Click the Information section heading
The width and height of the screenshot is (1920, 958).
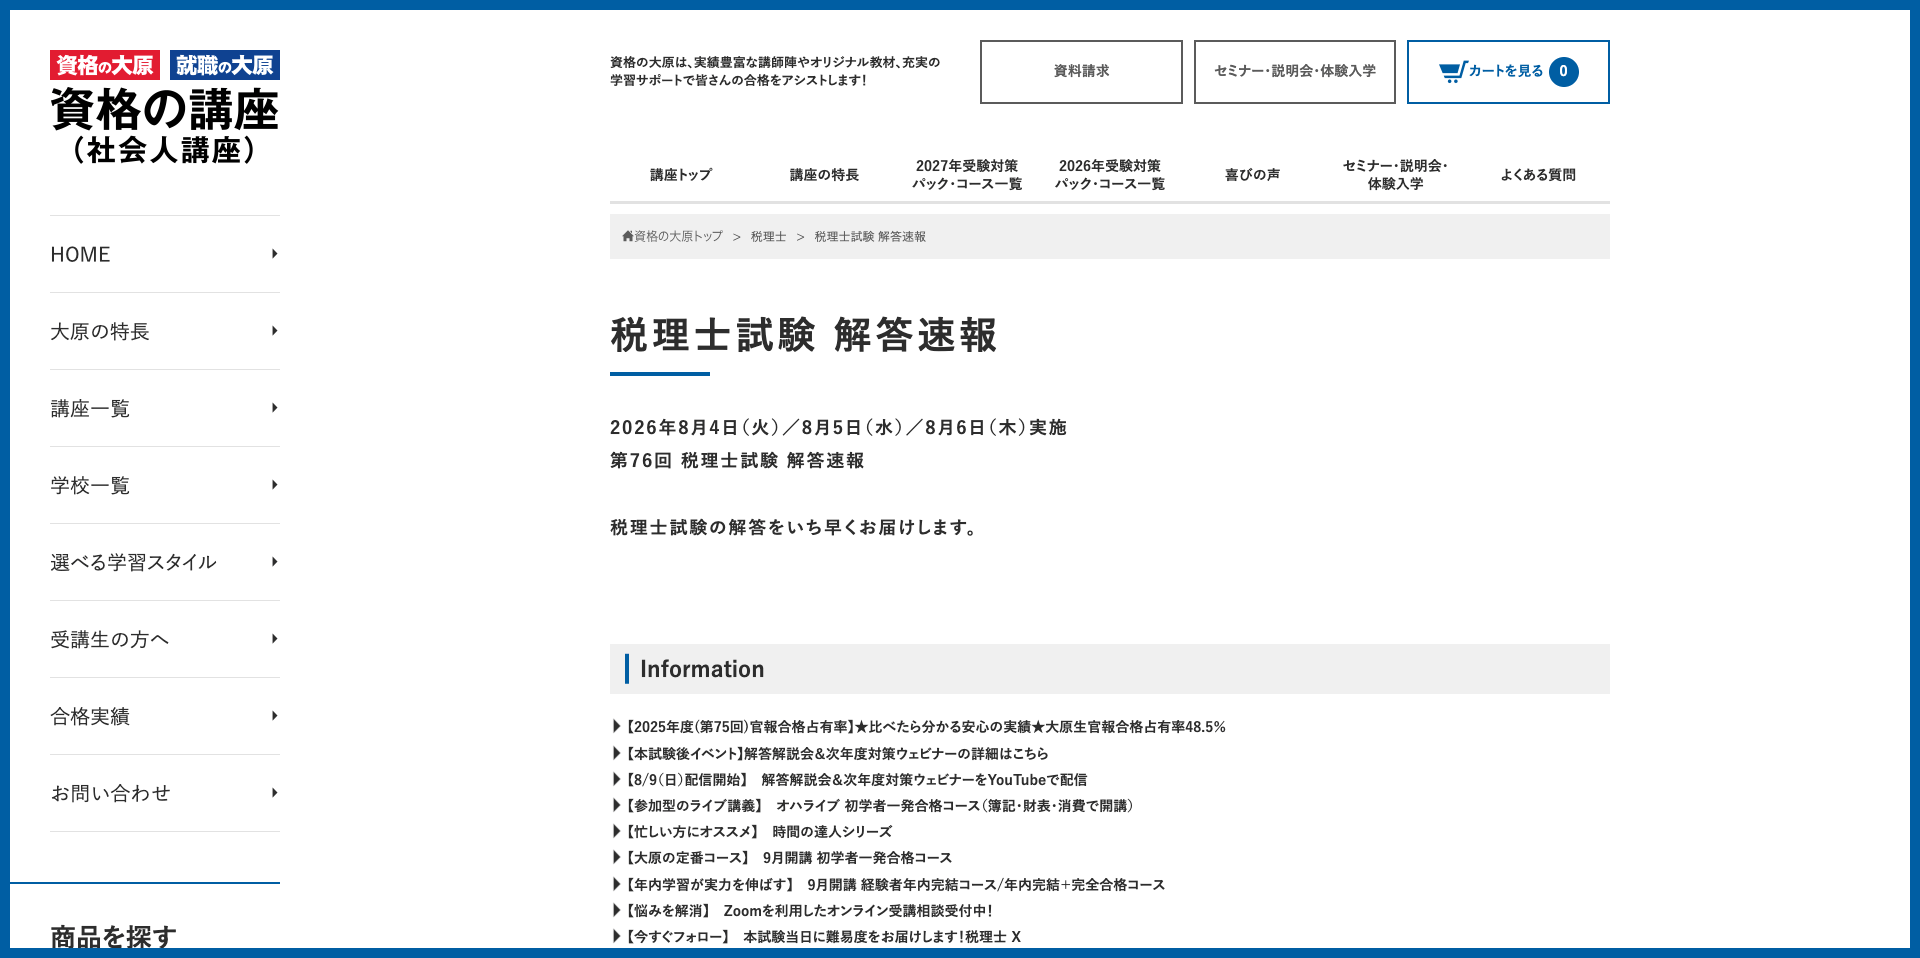click(x=702, y=669)
